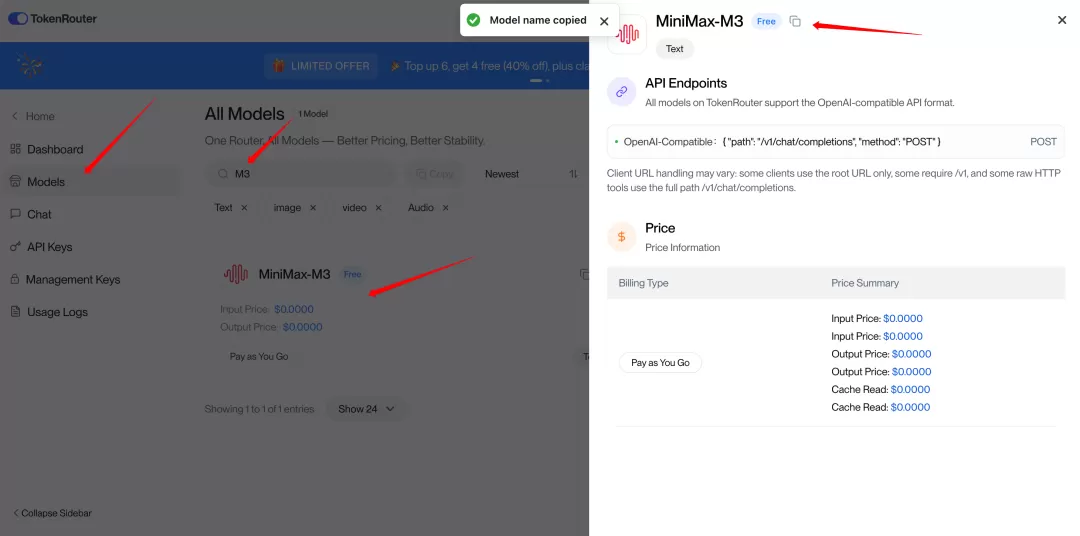This screenshot has height=536, width=1080.
Task: Remove the Text filter chip
Action: [244, 207]
